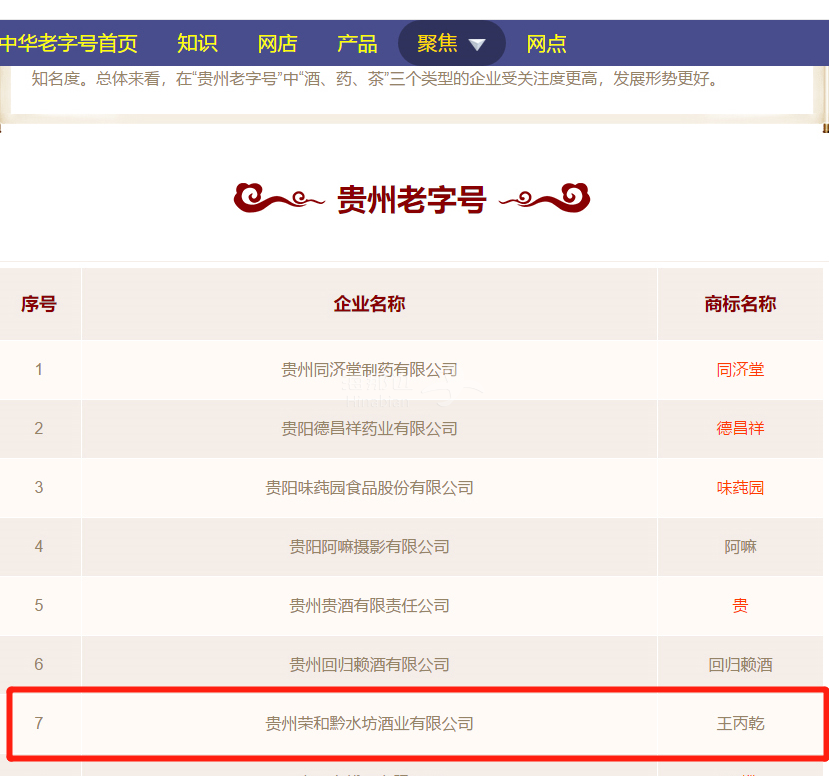Click the 商标名称 column header
Viewport: 829px width, 776px height.
(x=740, y=304)
